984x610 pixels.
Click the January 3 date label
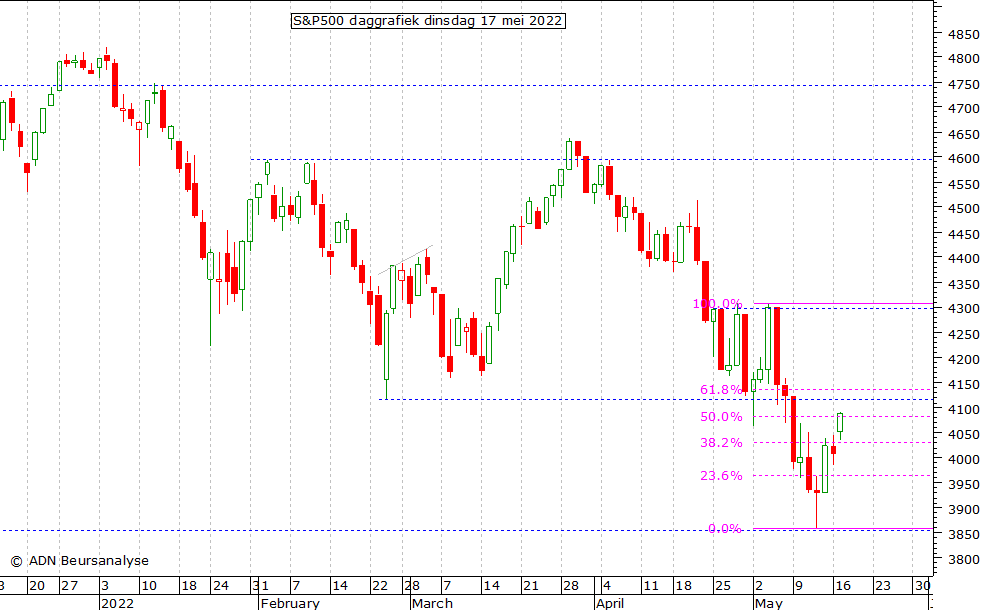pyautogui.click(x=105, y=586)
